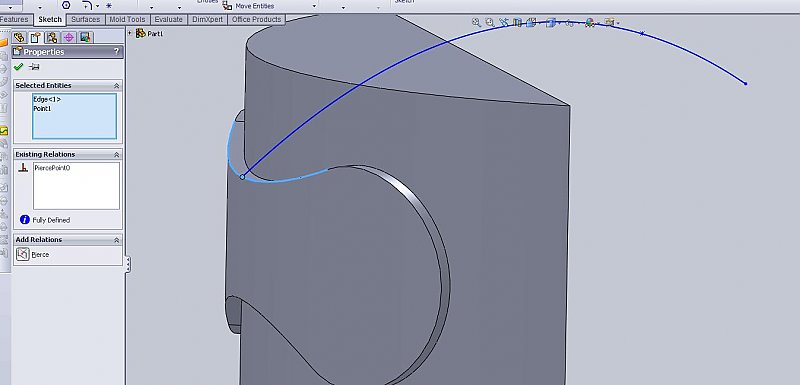Open the View Orientation icon

tap(531, 22)
